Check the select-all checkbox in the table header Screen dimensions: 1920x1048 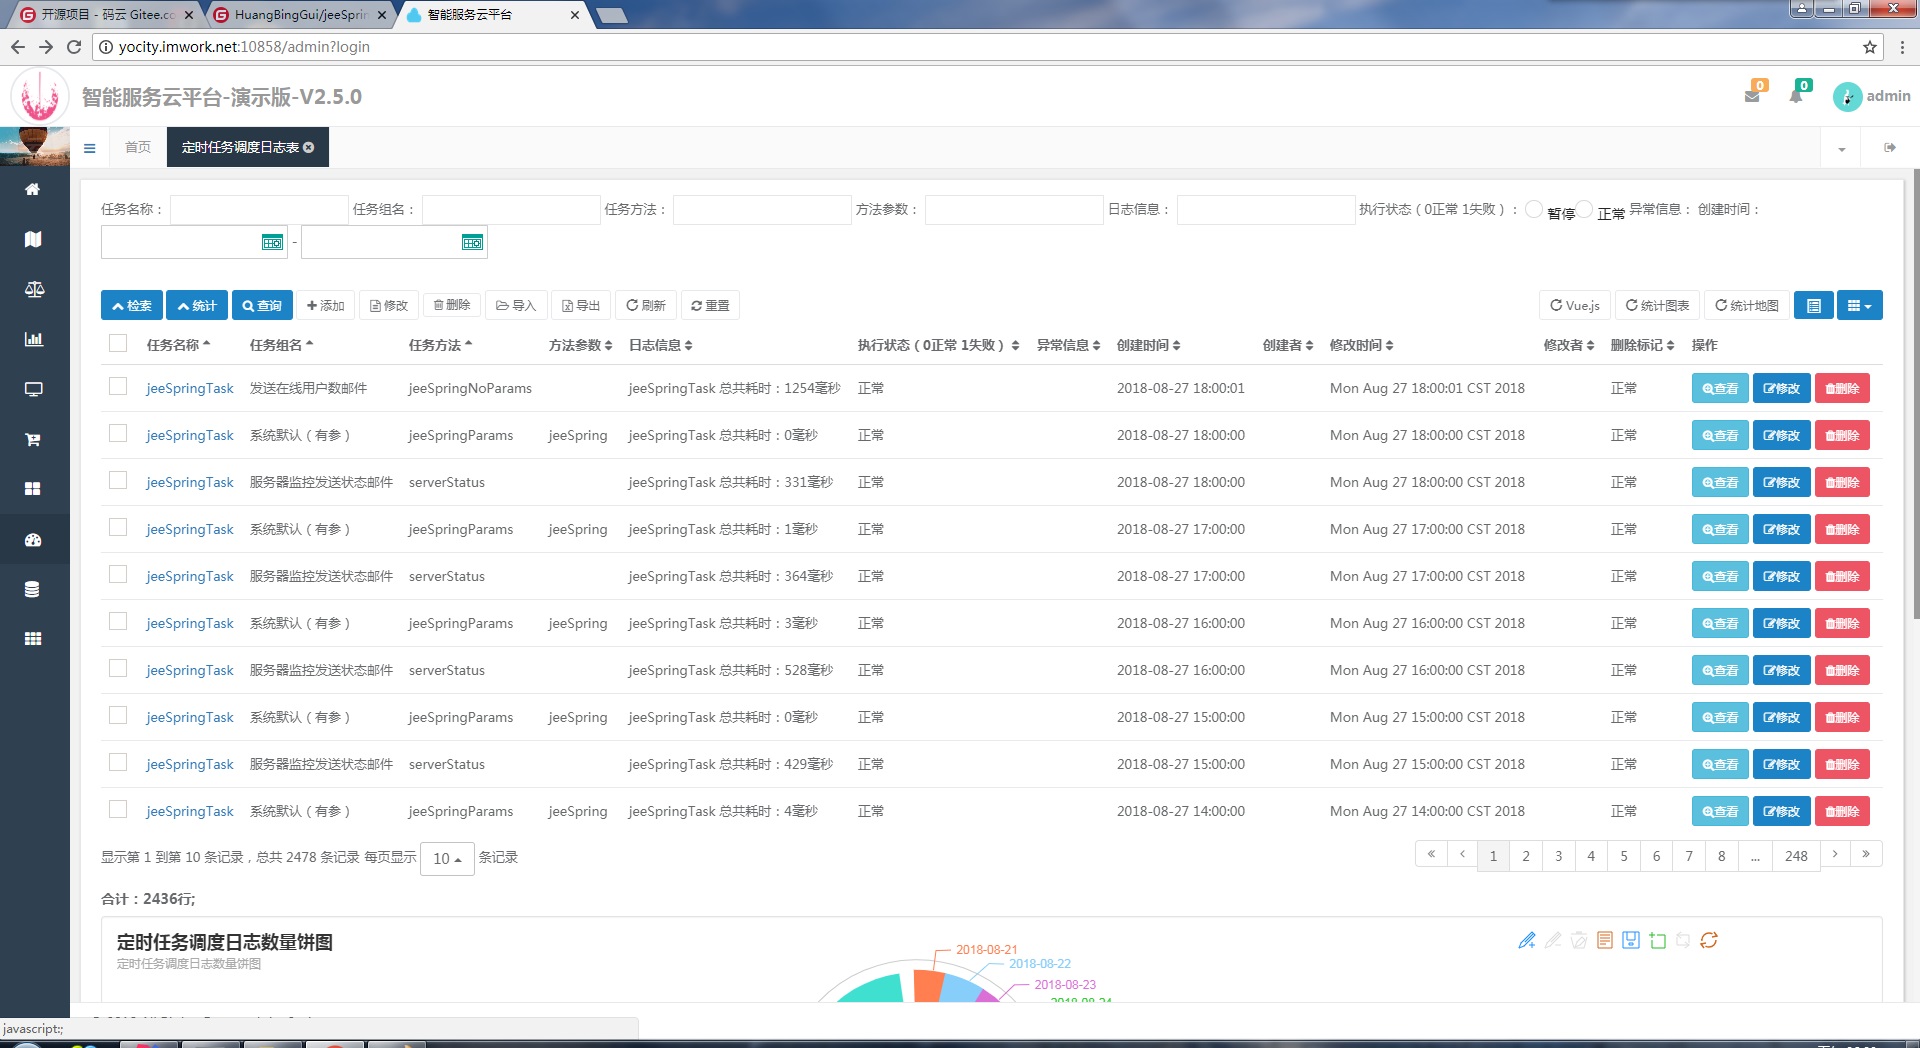coord(118,344)
